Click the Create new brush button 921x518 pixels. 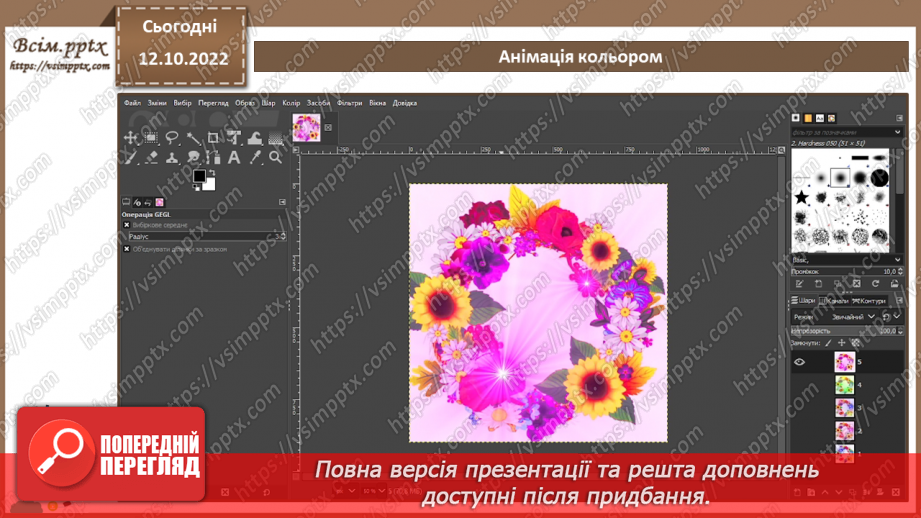(x=818, y=284)
